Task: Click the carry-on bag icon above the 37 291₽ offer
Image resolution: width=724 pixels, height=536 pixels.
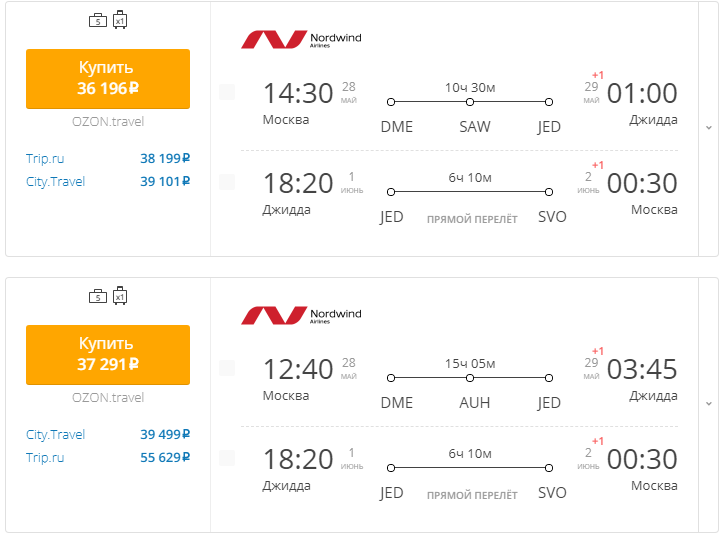Action: point(98,296)
